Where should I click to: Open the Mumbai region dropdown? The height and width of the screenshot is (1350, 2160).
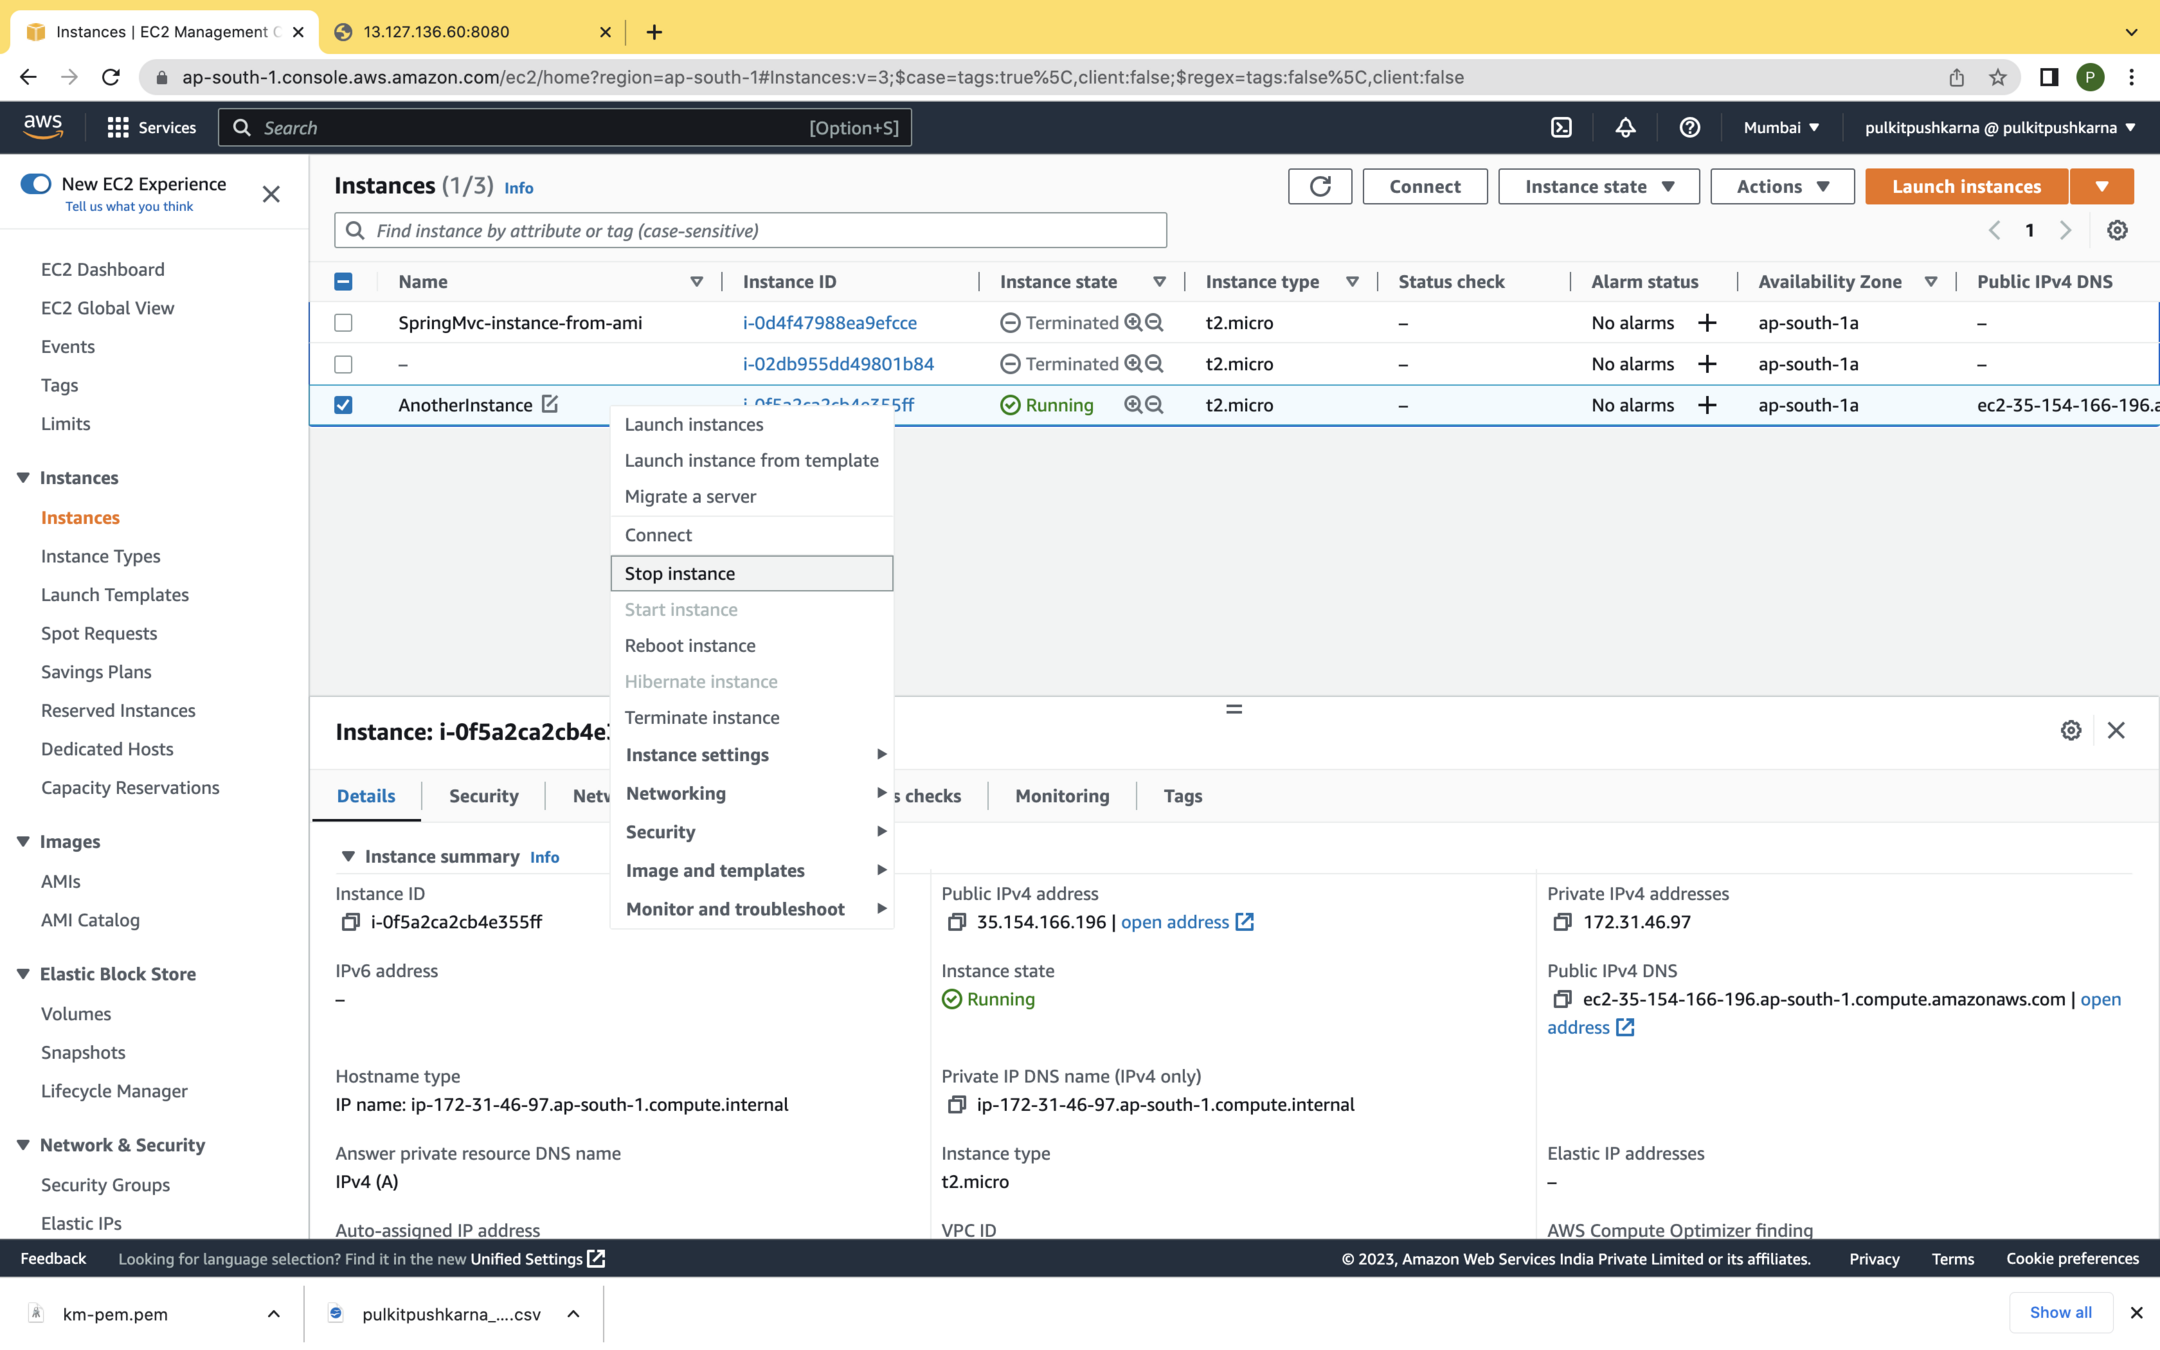tap(1780, 127)
